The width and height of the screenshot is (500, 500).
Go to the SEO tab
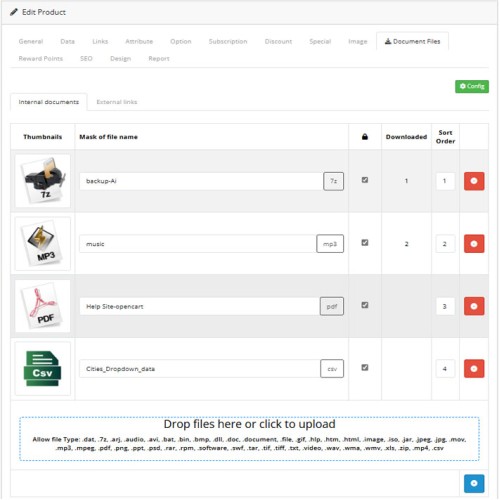(86, 59)
